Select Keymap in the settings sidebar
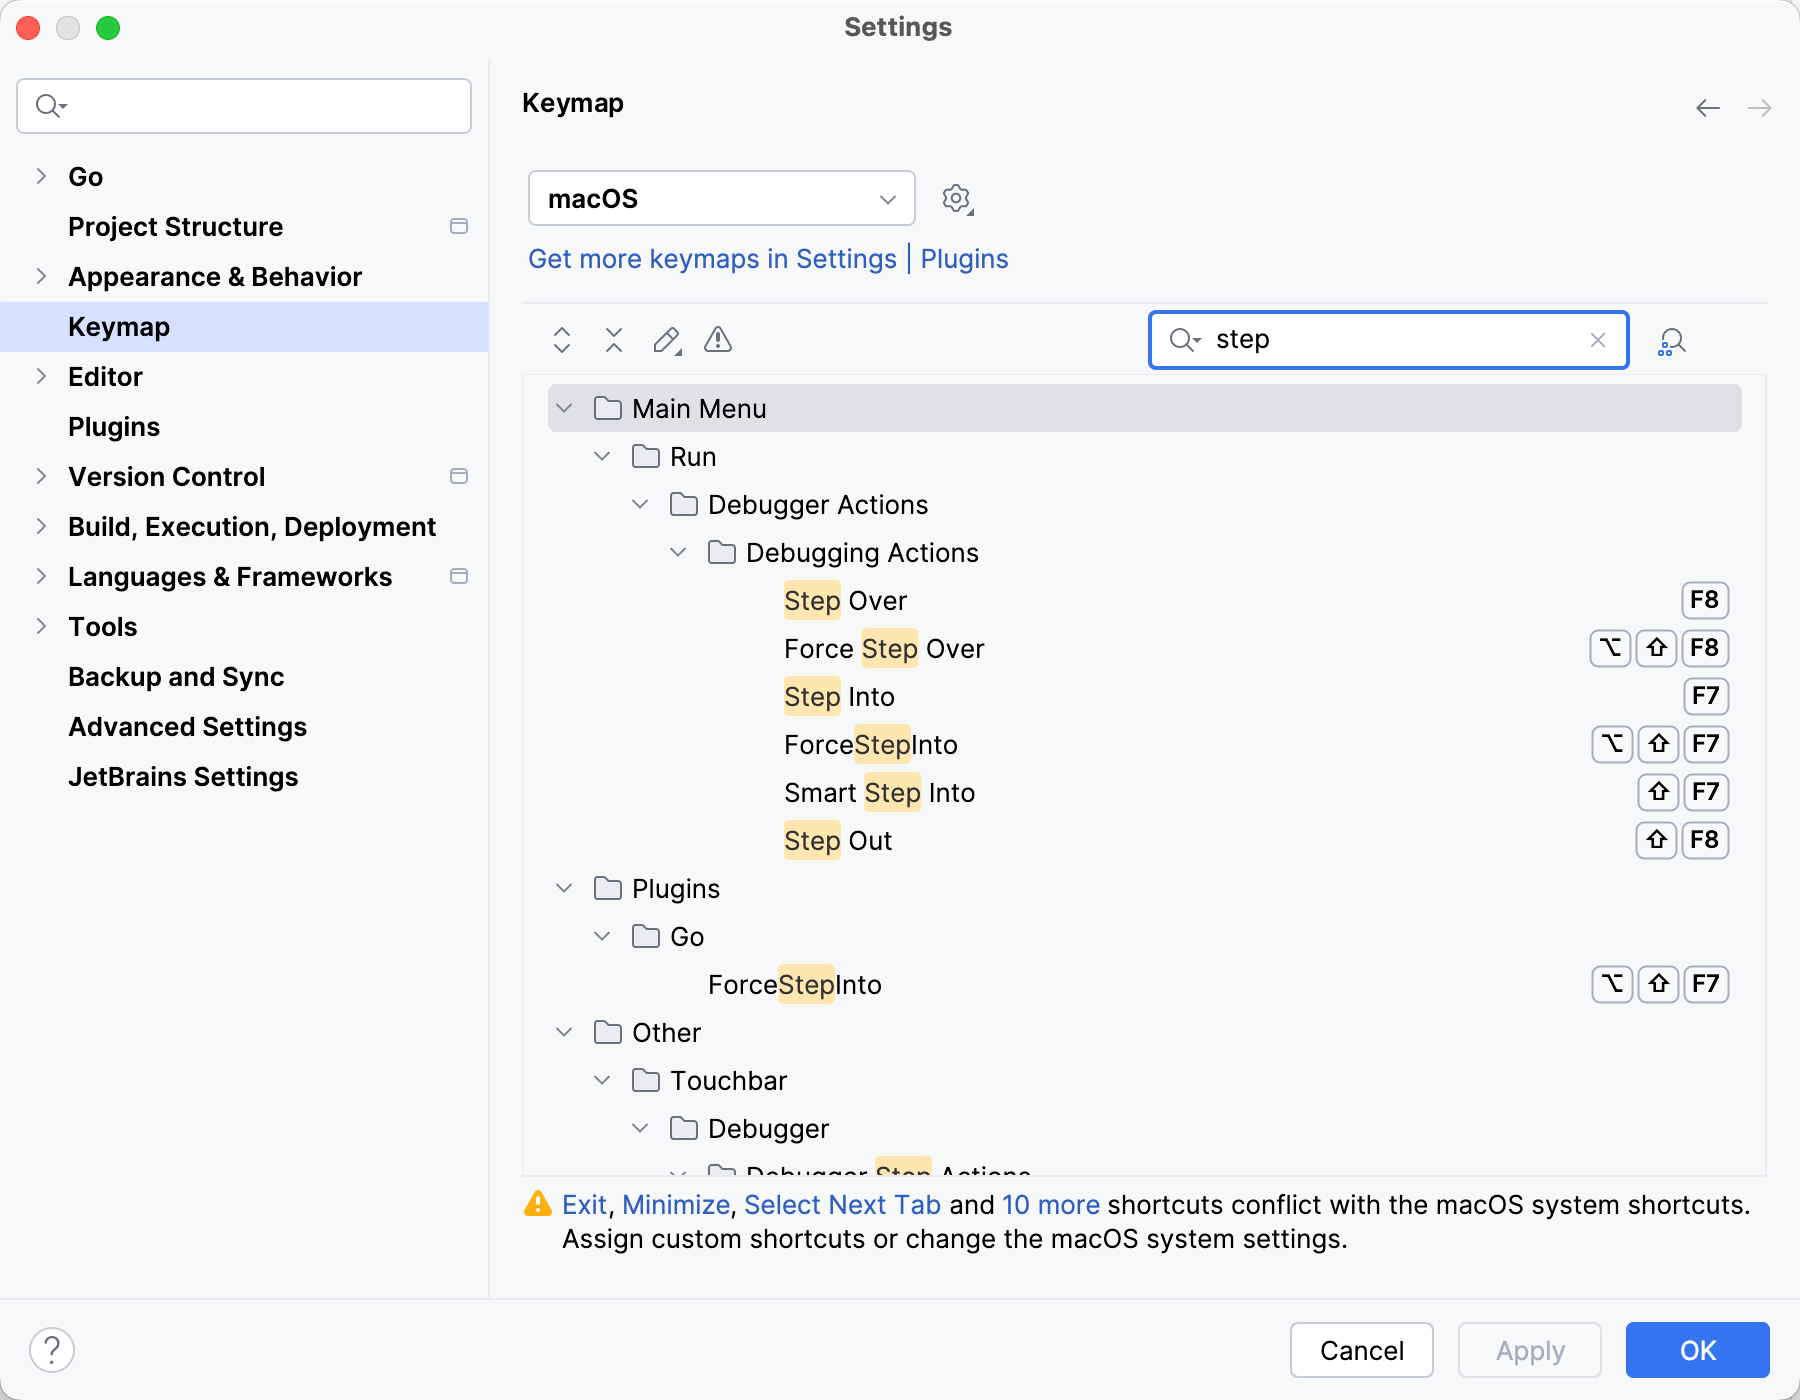 point(119,326)
